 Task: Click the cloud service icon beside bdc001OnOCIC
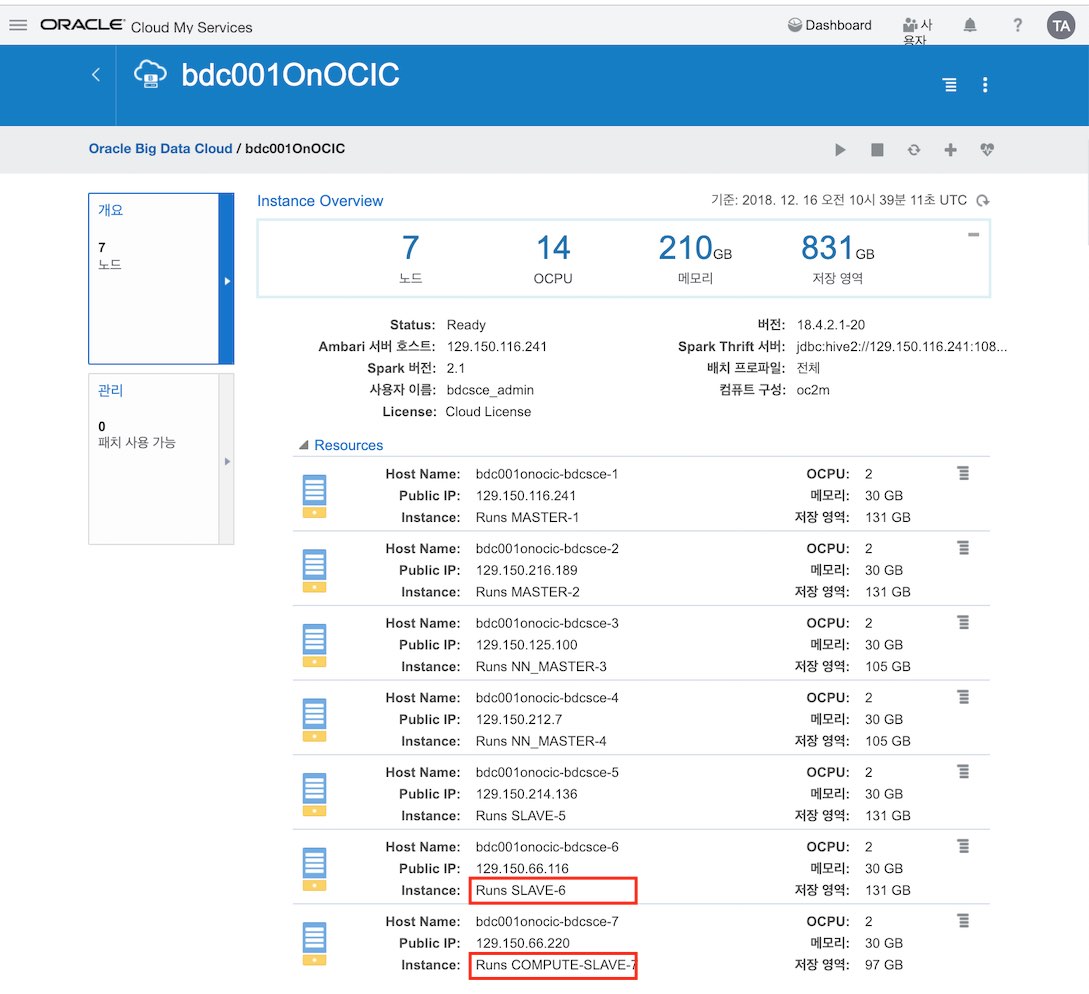(150, 74)
